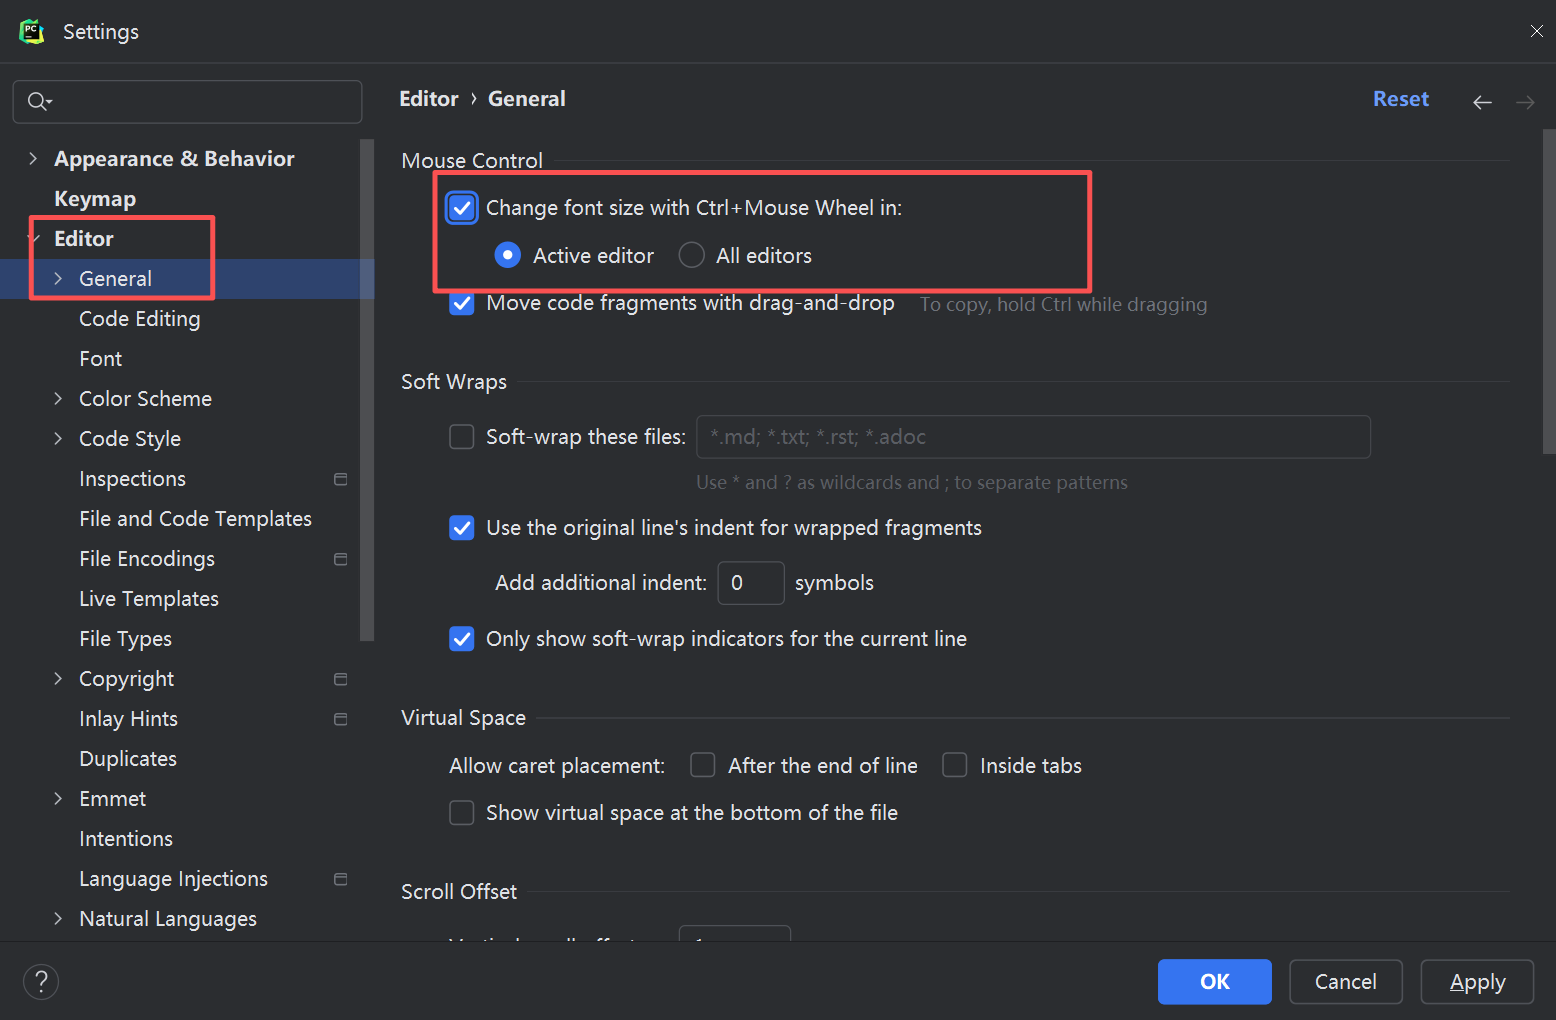Toggle Change font size with Ctrl+Mouse Wheel
The image size is (1556, 1020).
tap(461, 208)
